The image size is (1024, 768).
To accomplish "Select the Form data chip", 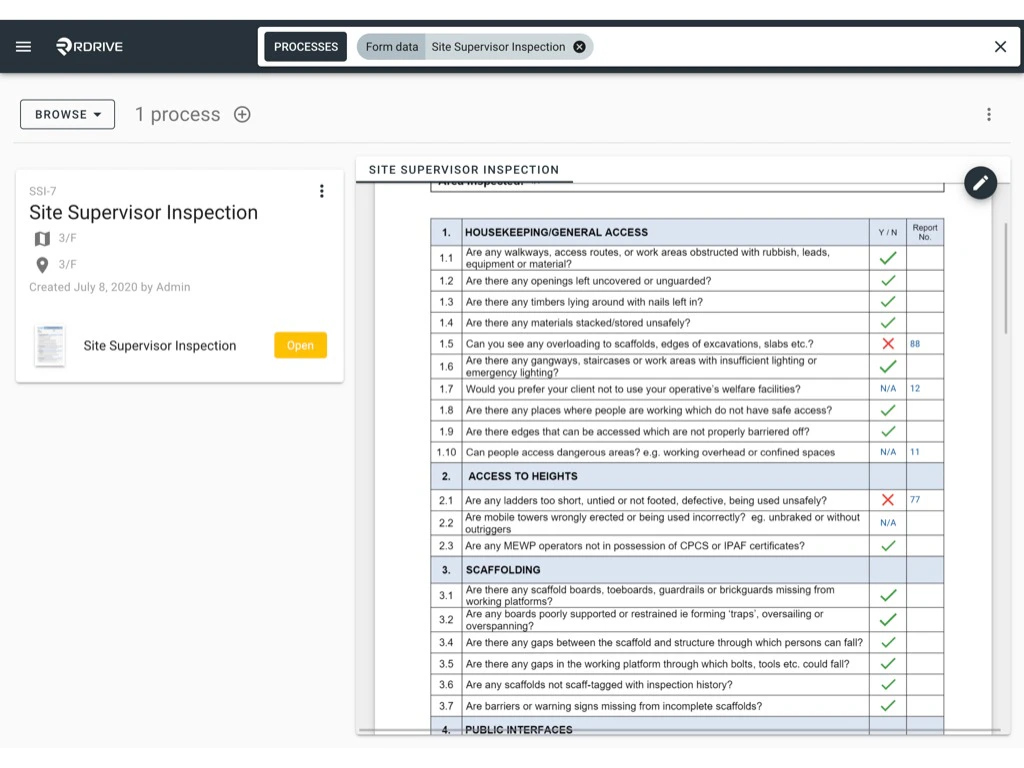I will pos(391,46).
